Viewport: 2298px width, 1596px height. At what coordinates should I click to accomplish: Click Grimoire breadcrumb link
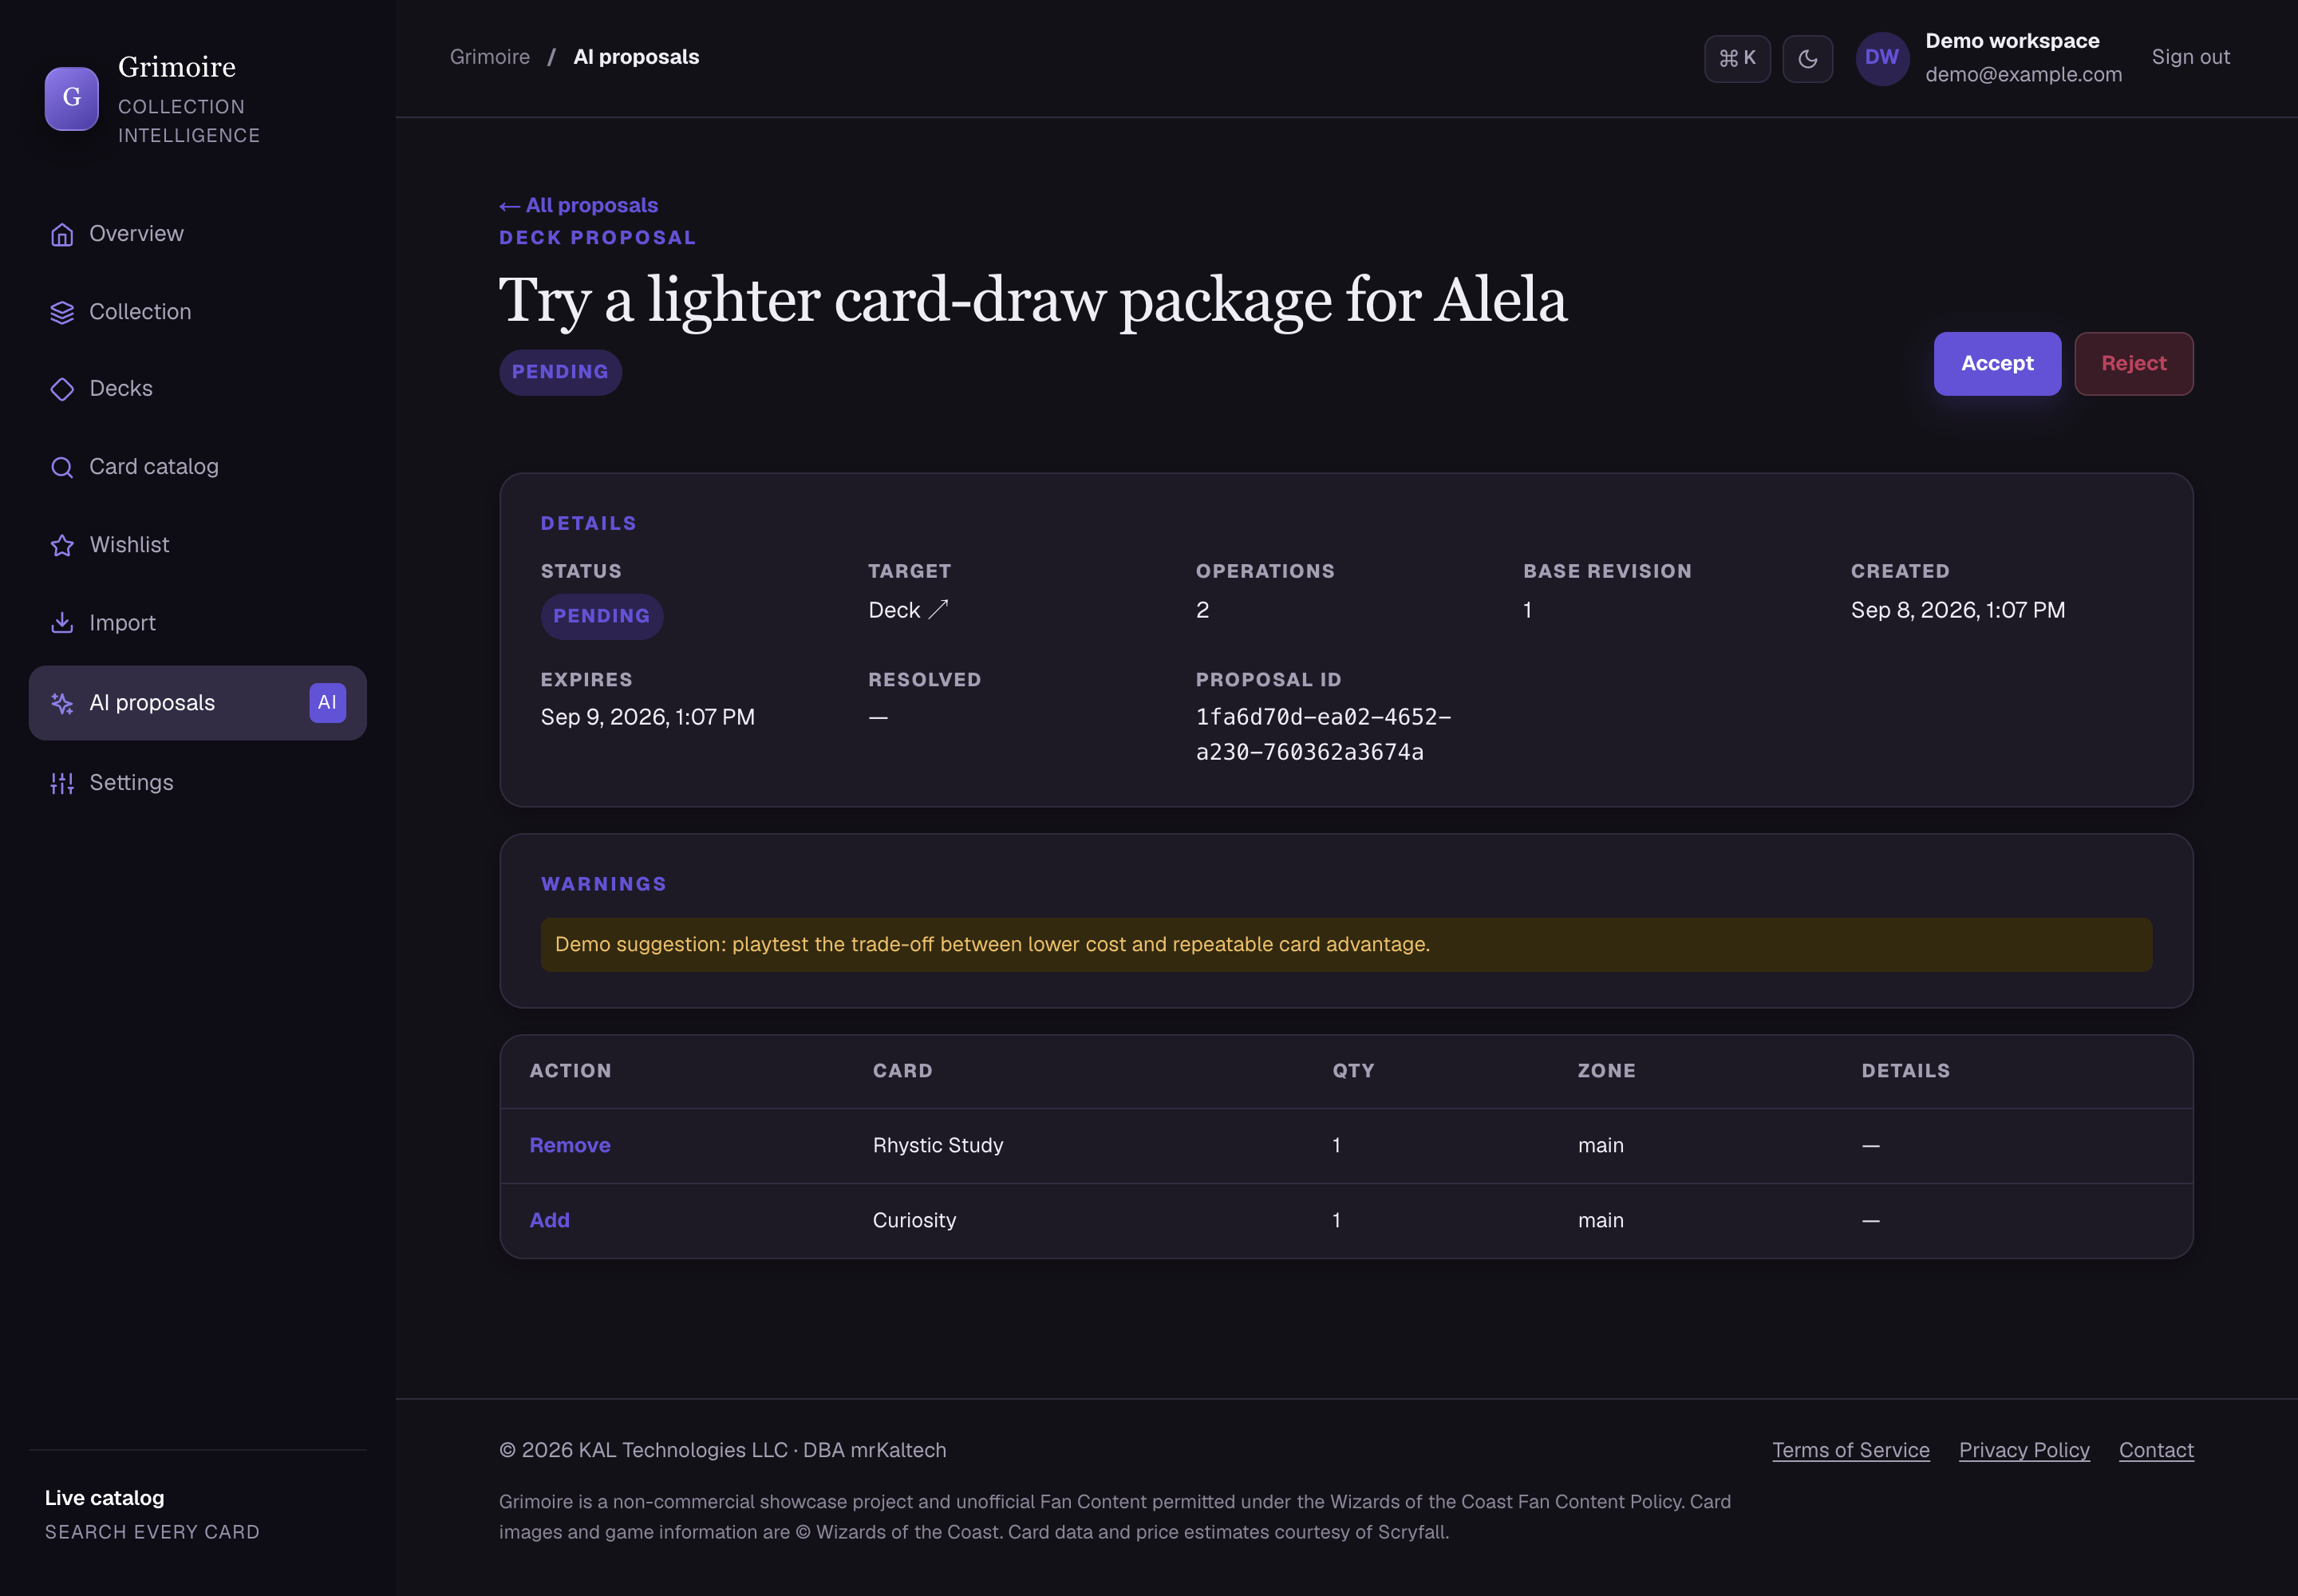click(490, 57)
